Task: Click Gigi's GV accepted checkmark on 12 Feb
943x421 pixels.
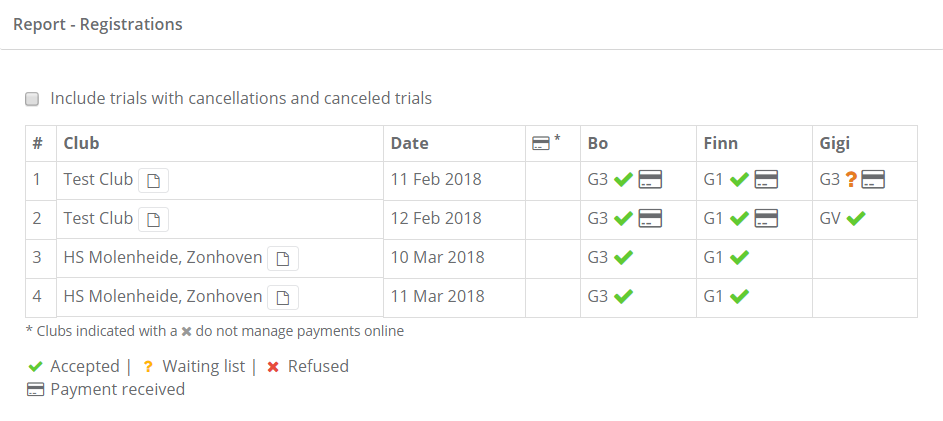Action: point(856,218)
